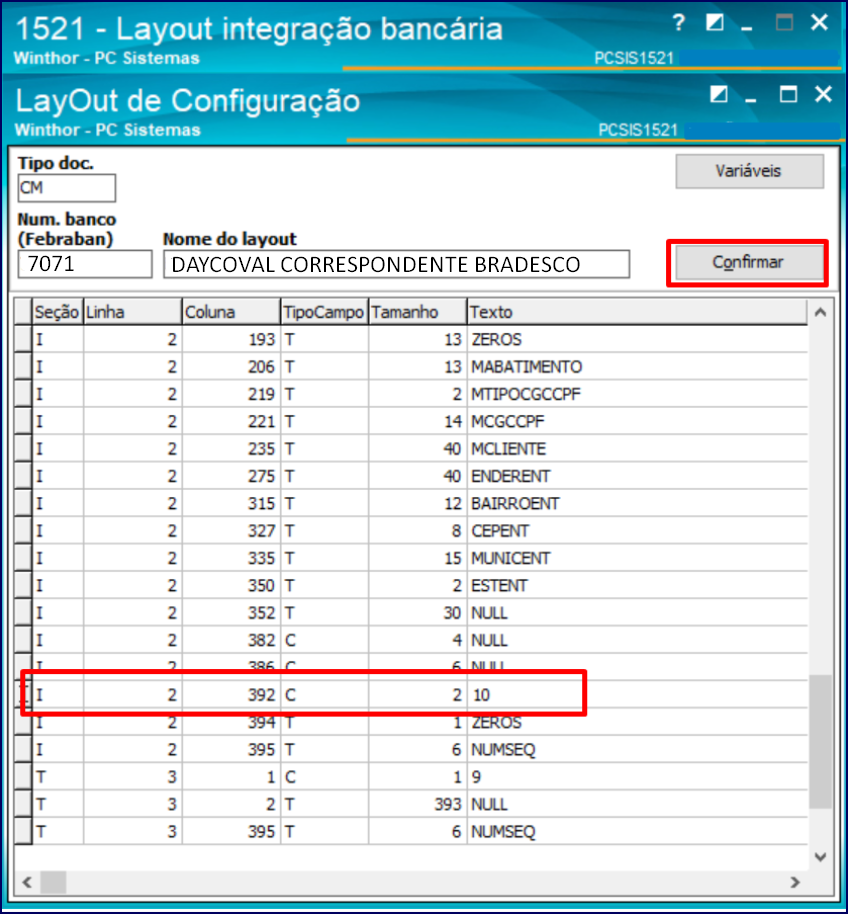Image resolution: width=848 pixels, height=914 pixels.
Task: Close the 1521 Layout integração bancária window
Action: (819, 23)
